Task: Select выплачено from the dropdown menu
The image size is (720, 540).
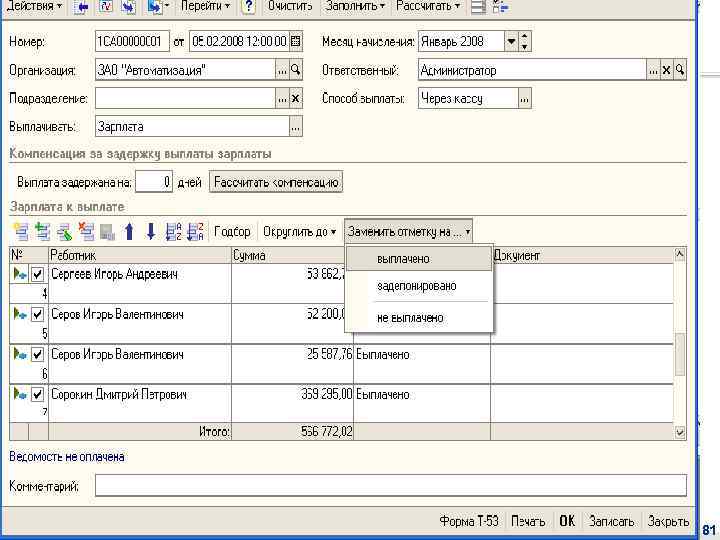Action: pos(419,259)
